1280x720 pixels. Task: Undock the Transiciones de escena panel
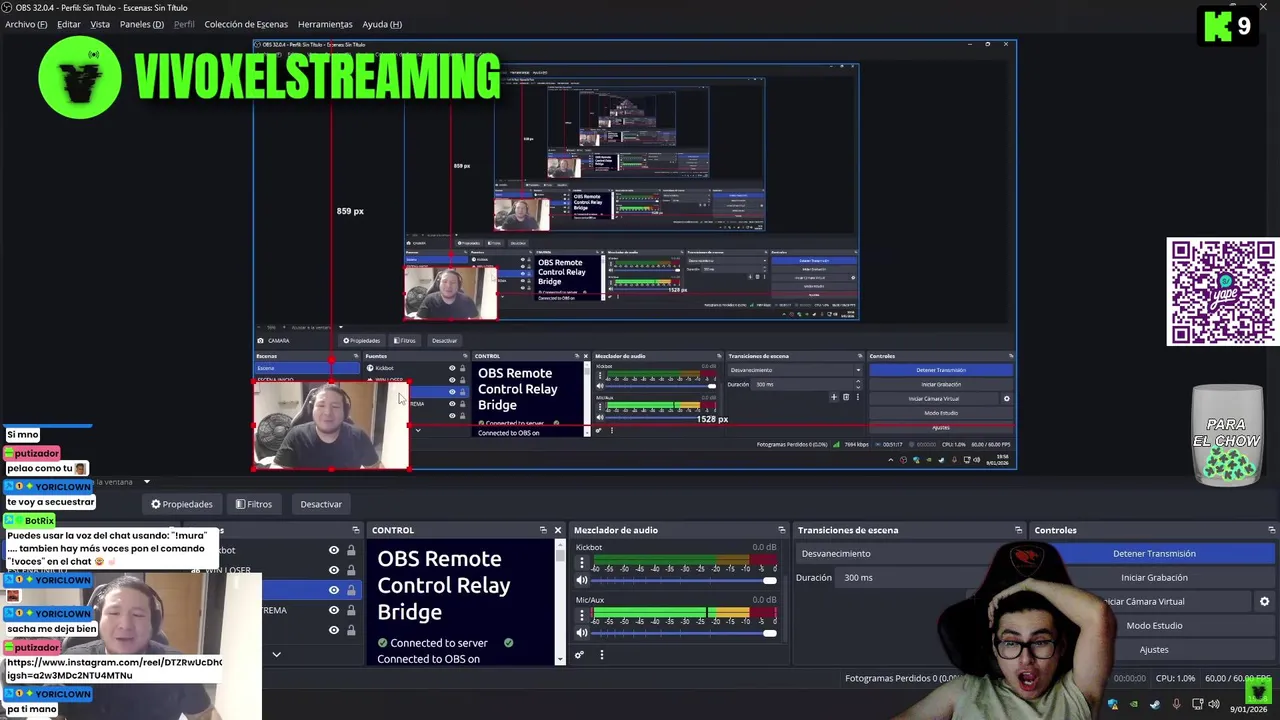click(1018, 530)
